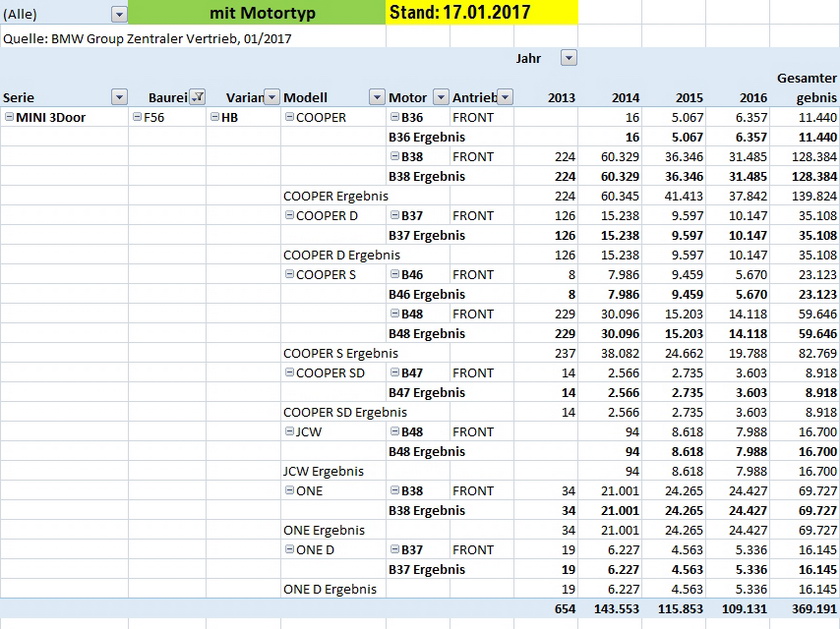
Task: Open the (Alle) report filter dropdown
Action: coord(119,14)
